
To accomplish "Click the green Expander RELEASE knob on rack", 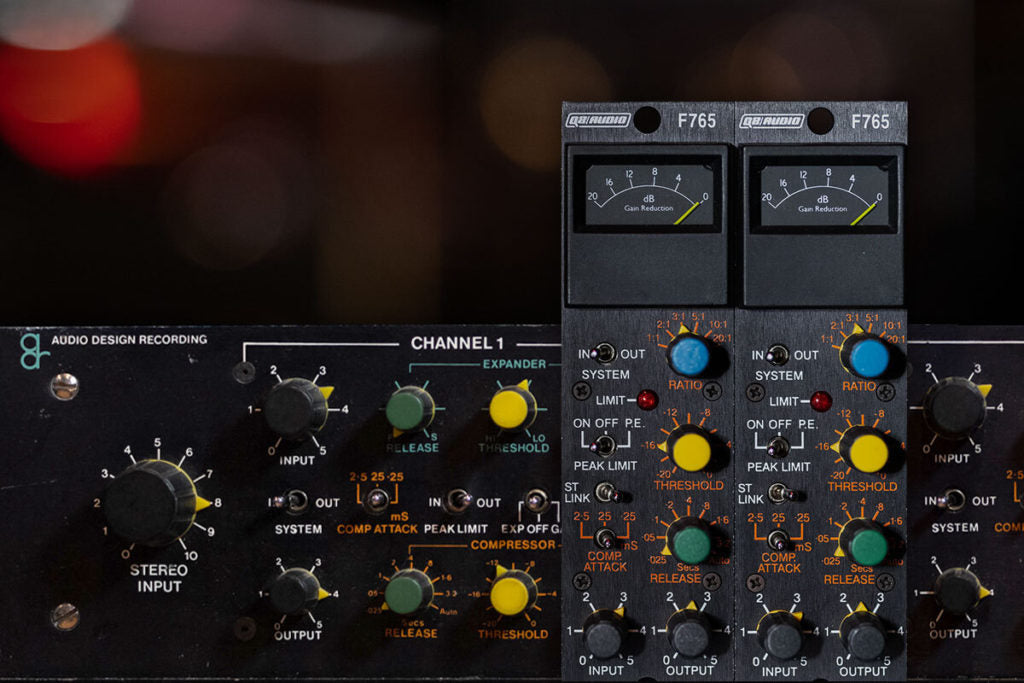I will (x=409, y=410).
